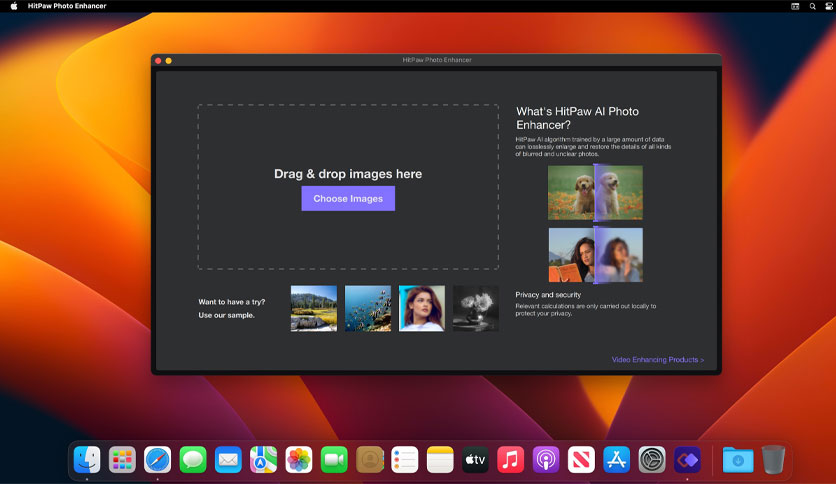This screenshot has width=836, height=484.
Task: Open Finder from the Dock
Action: click(87, 459)
